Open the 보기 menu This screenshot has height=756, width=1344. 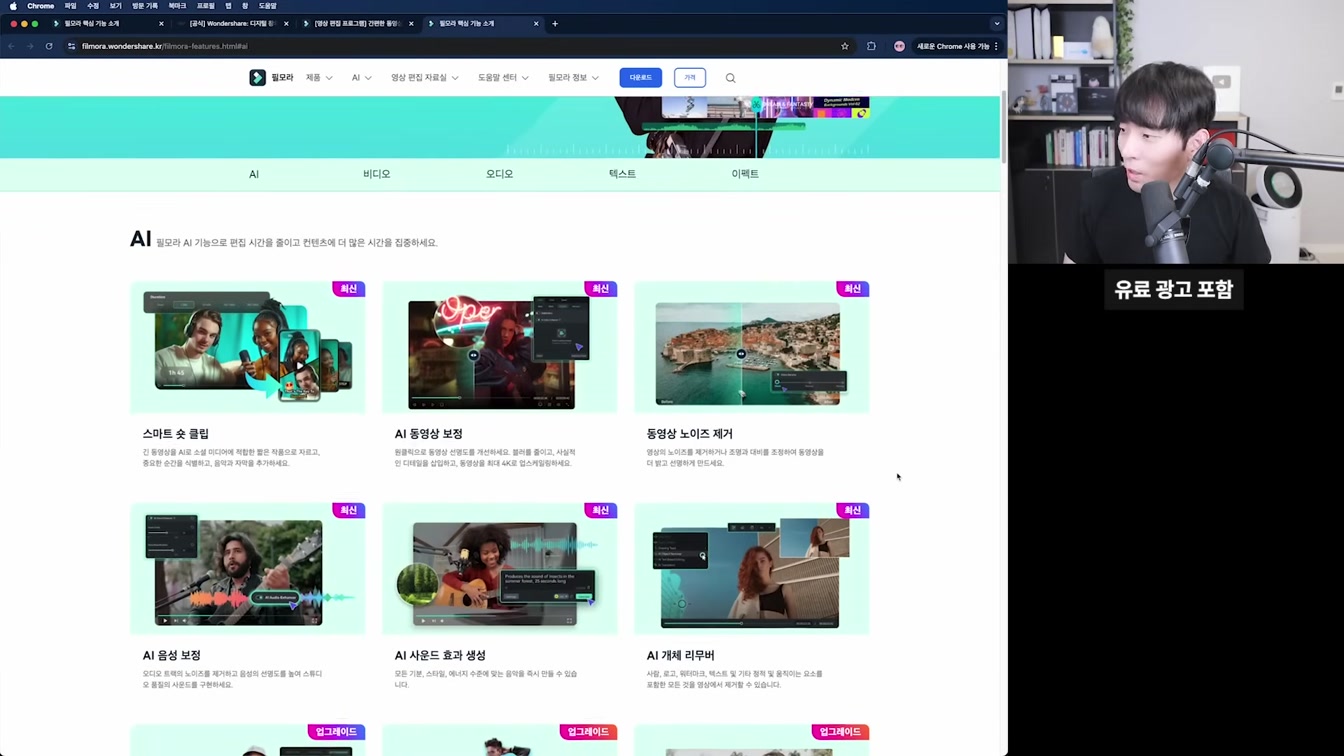115,6
